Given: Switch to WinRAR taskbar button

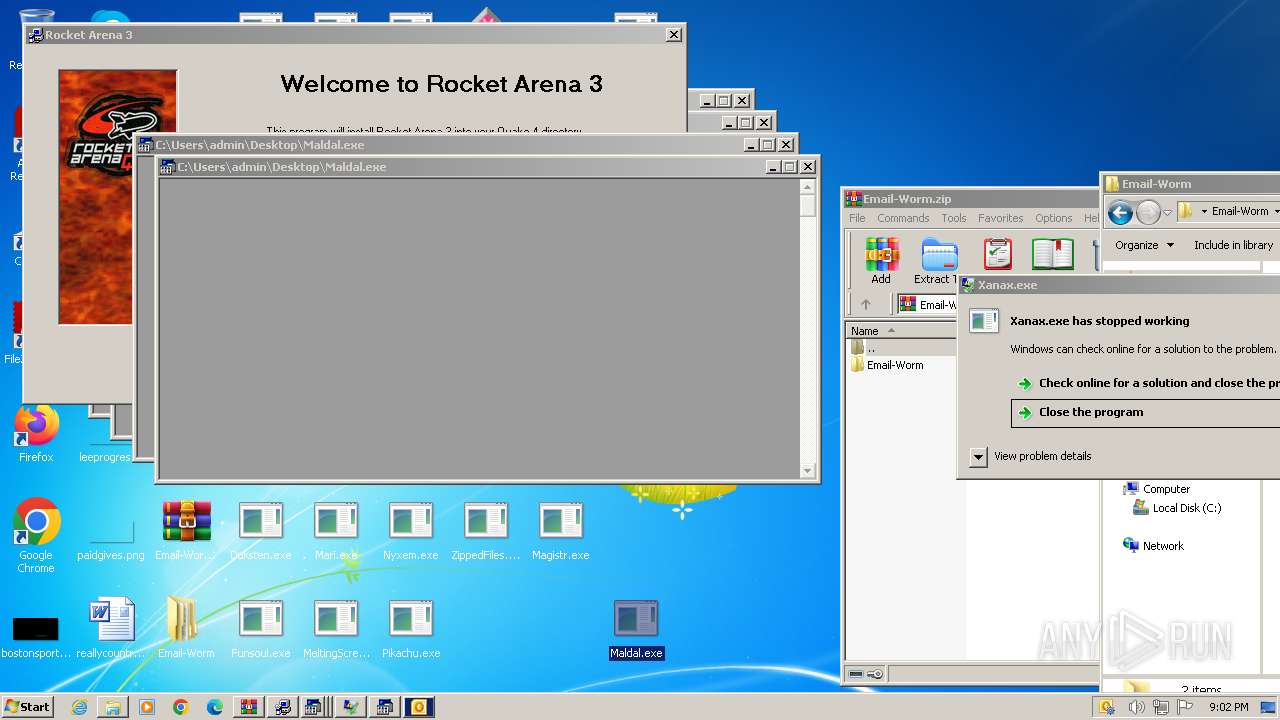Looking at the screenshot, I should point(249,707).
